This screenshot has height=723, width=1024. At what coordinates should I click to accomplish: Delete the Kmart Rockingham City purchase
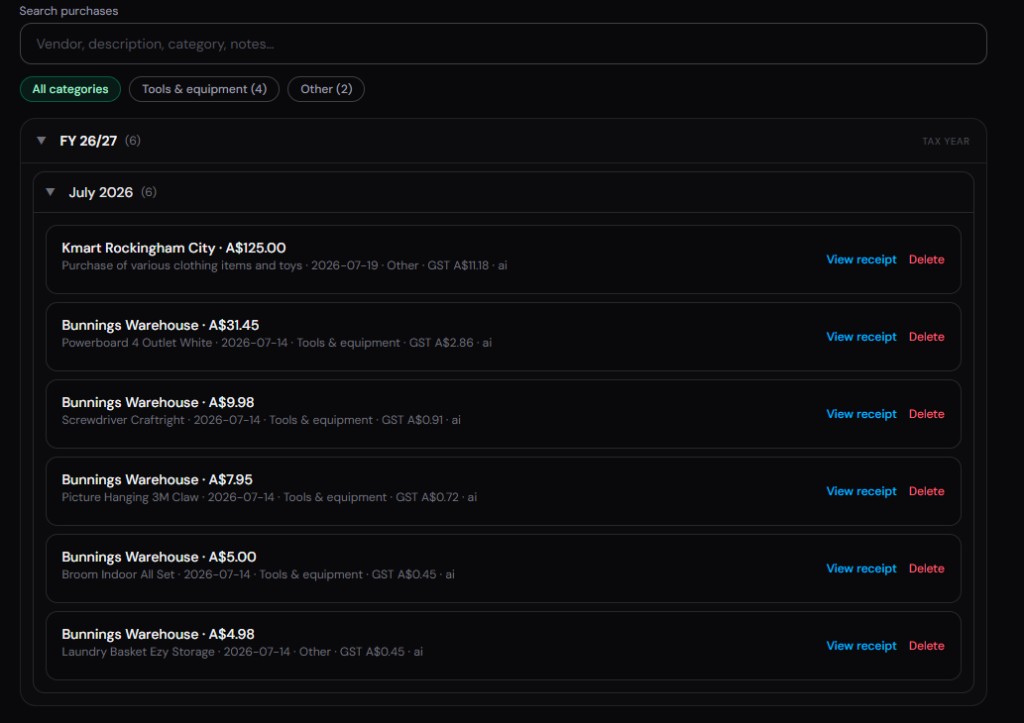click(x=927, y=259)
